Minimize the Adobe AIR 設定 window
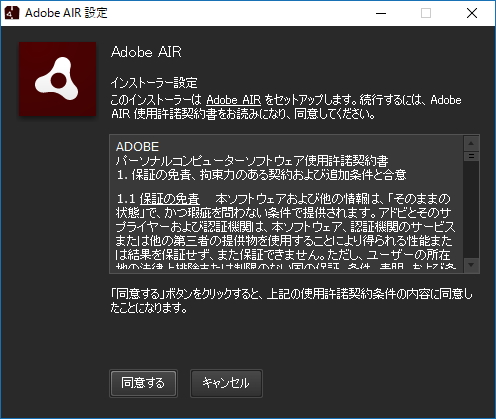The width and height of the screenshot is (496, 419). (381, 13)
